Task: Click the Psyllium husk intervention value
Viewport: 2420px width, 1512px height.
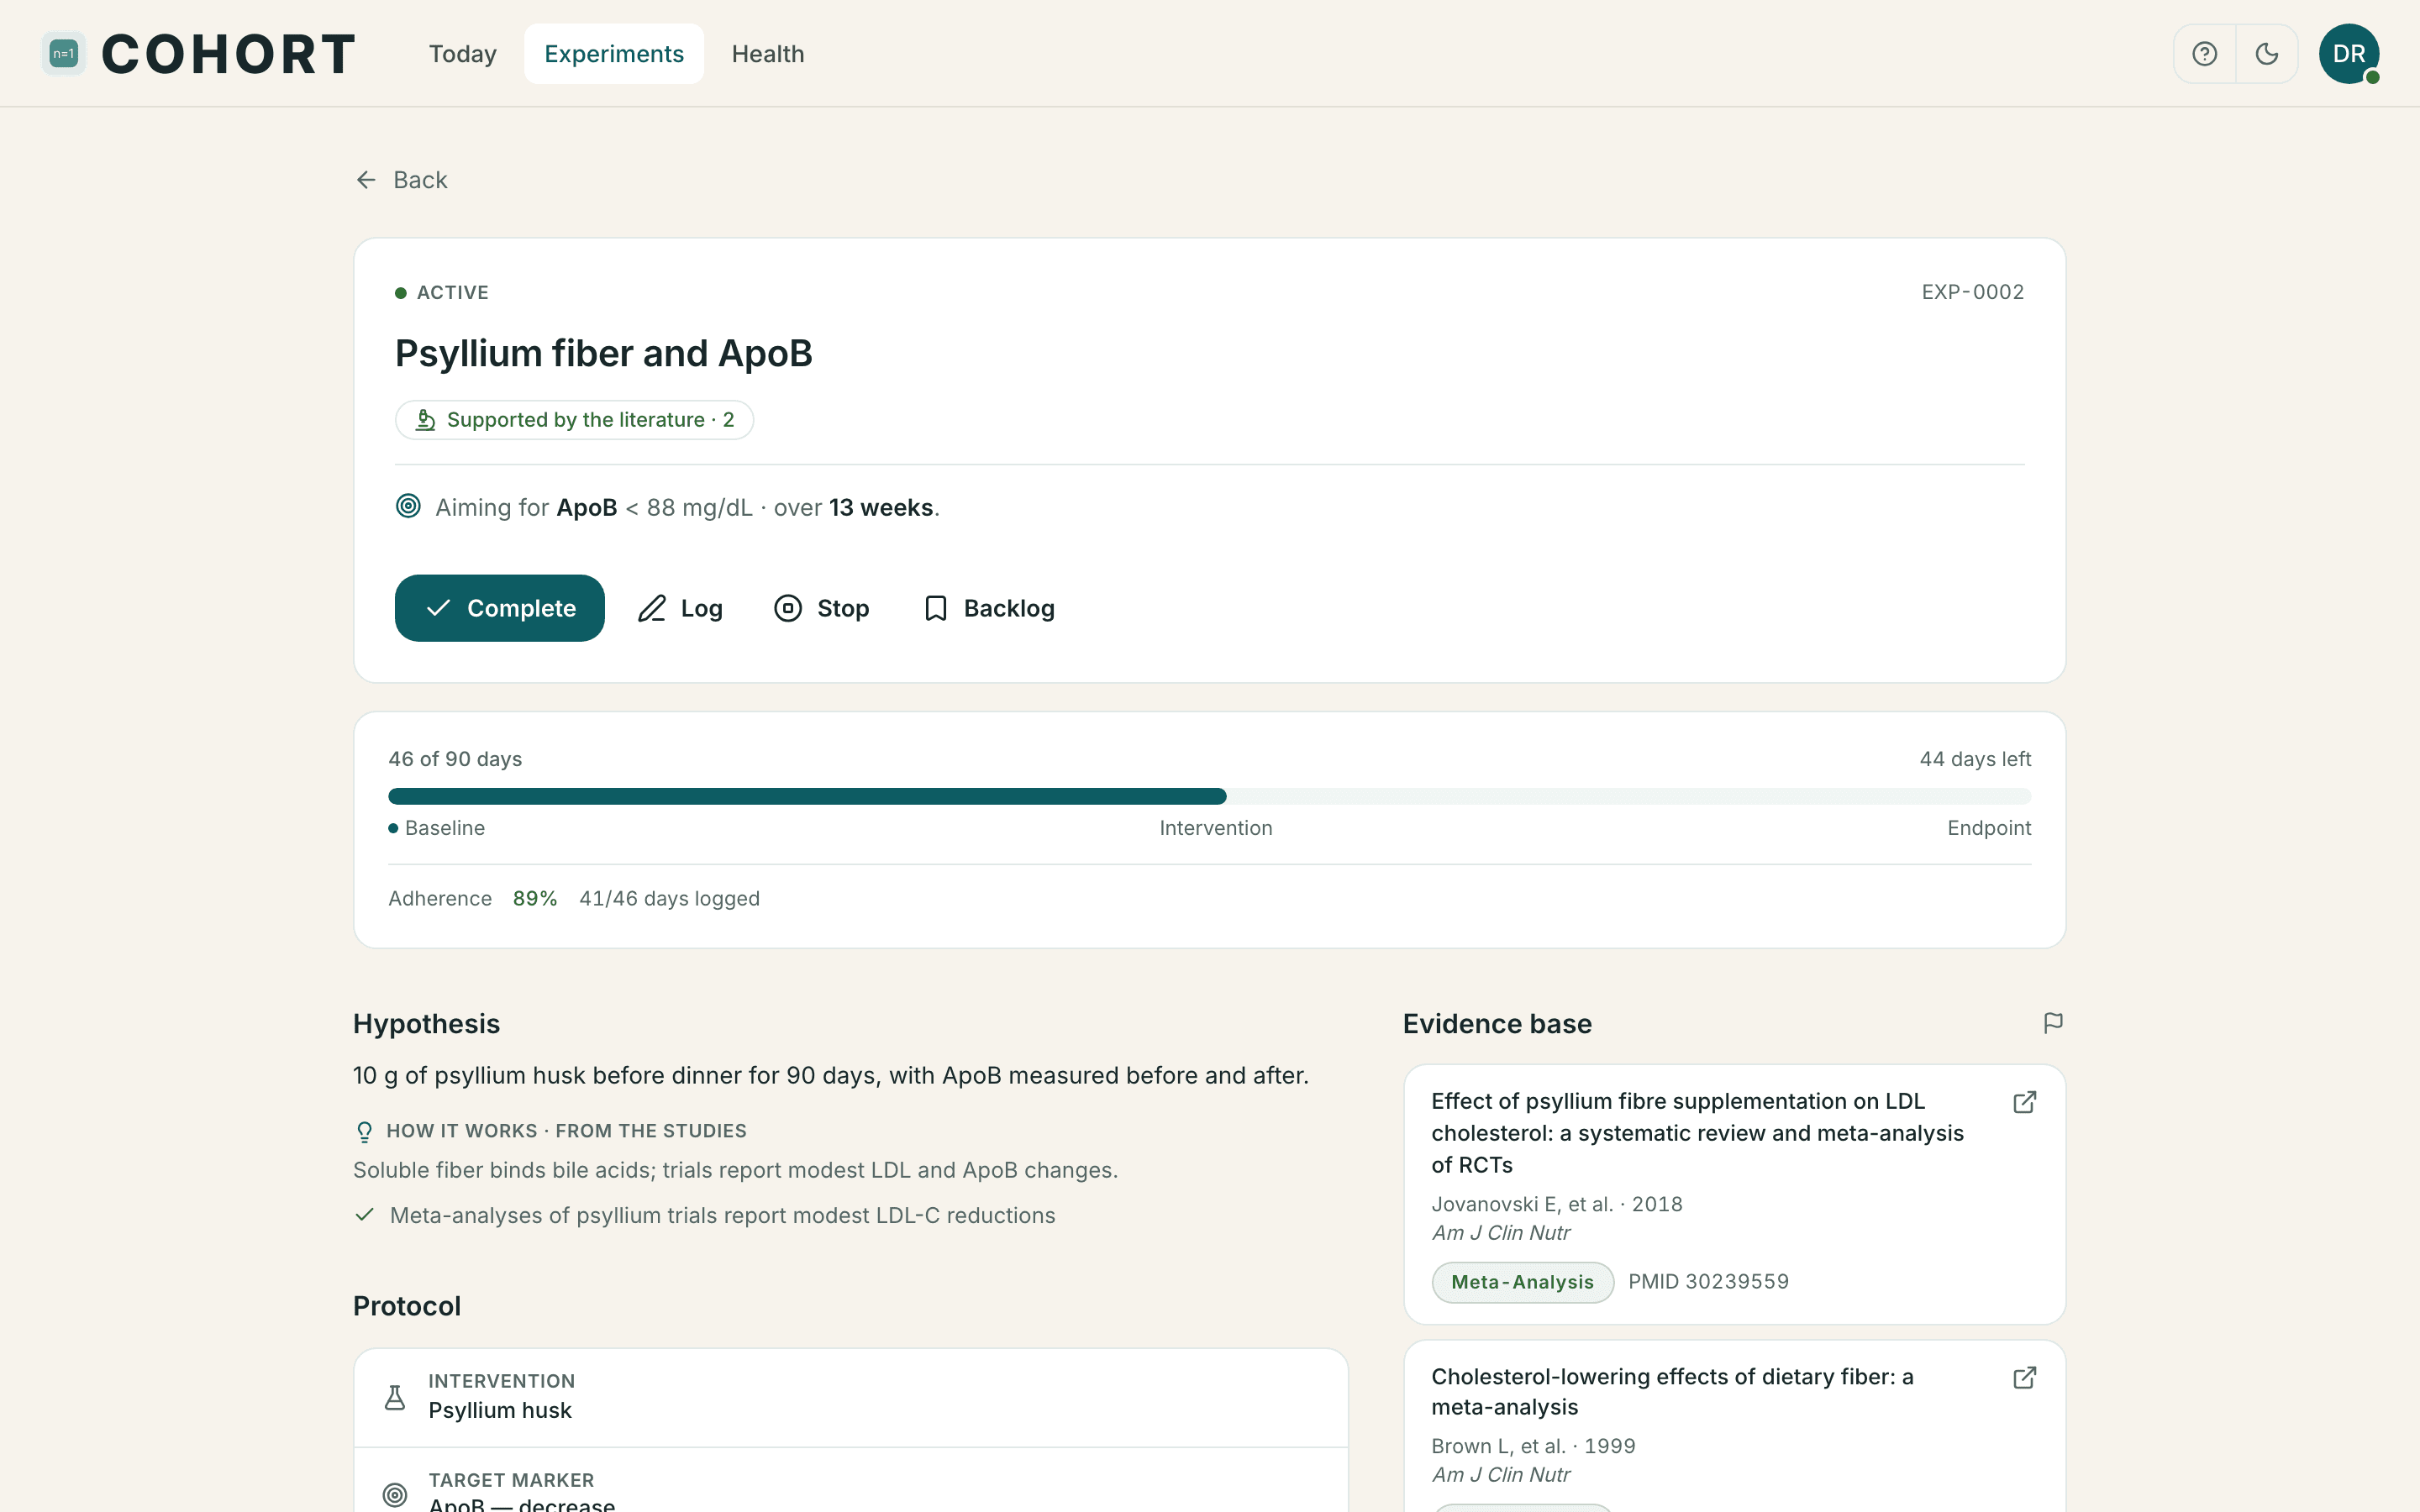Action: (x=500, y=1410)
